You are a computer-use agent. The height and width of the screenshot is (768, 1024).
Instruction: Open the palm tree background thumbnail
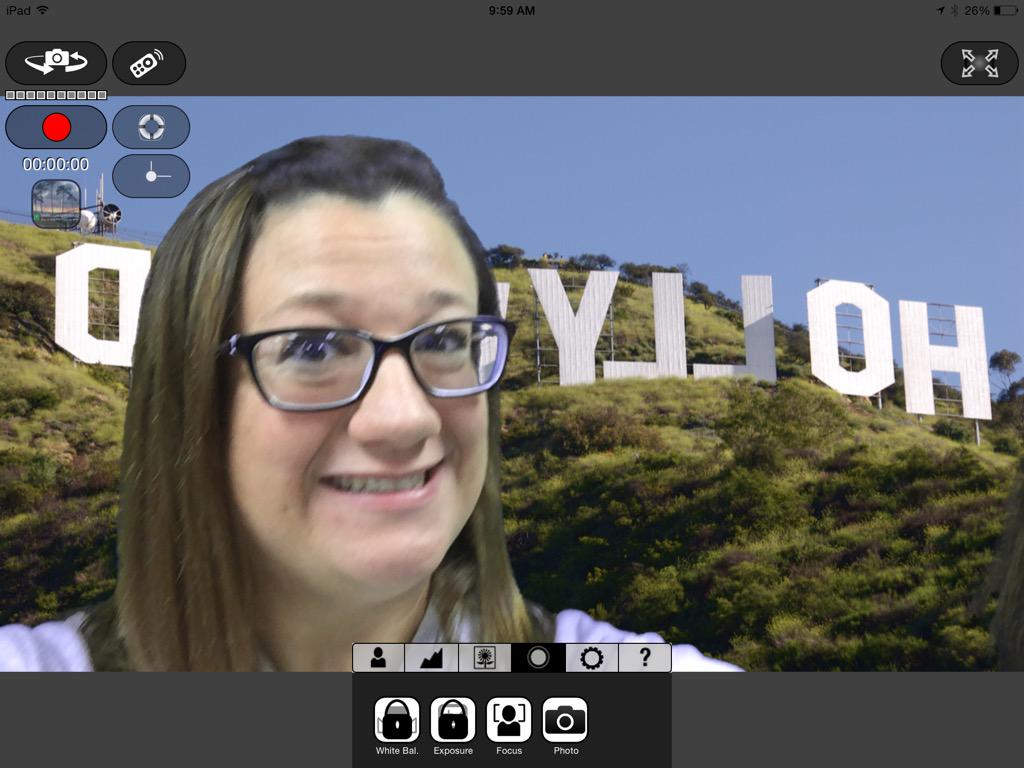56,204
